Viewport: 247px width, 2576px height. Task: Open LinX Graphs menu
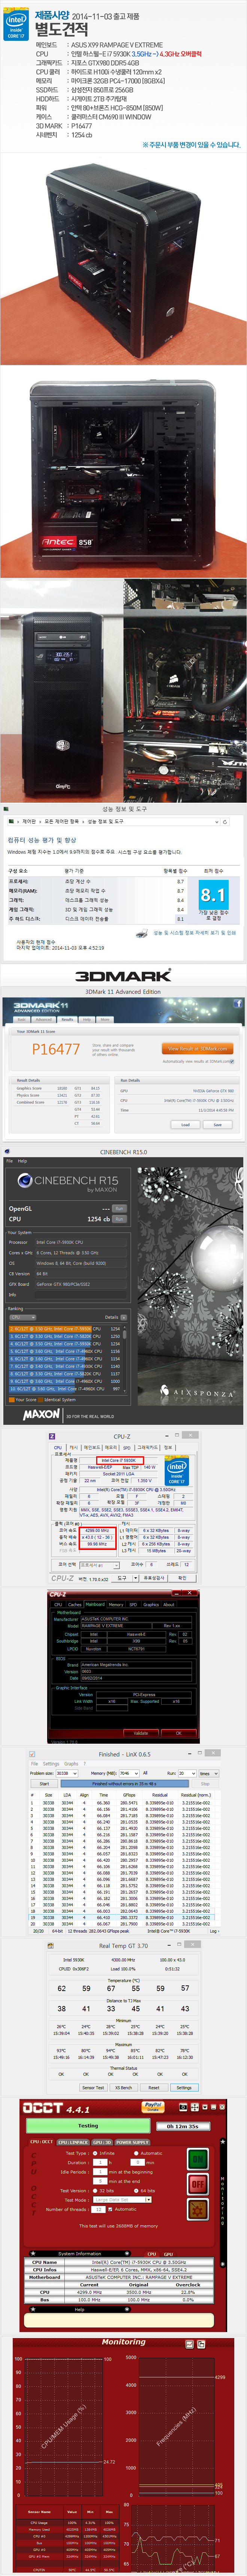71,1763
